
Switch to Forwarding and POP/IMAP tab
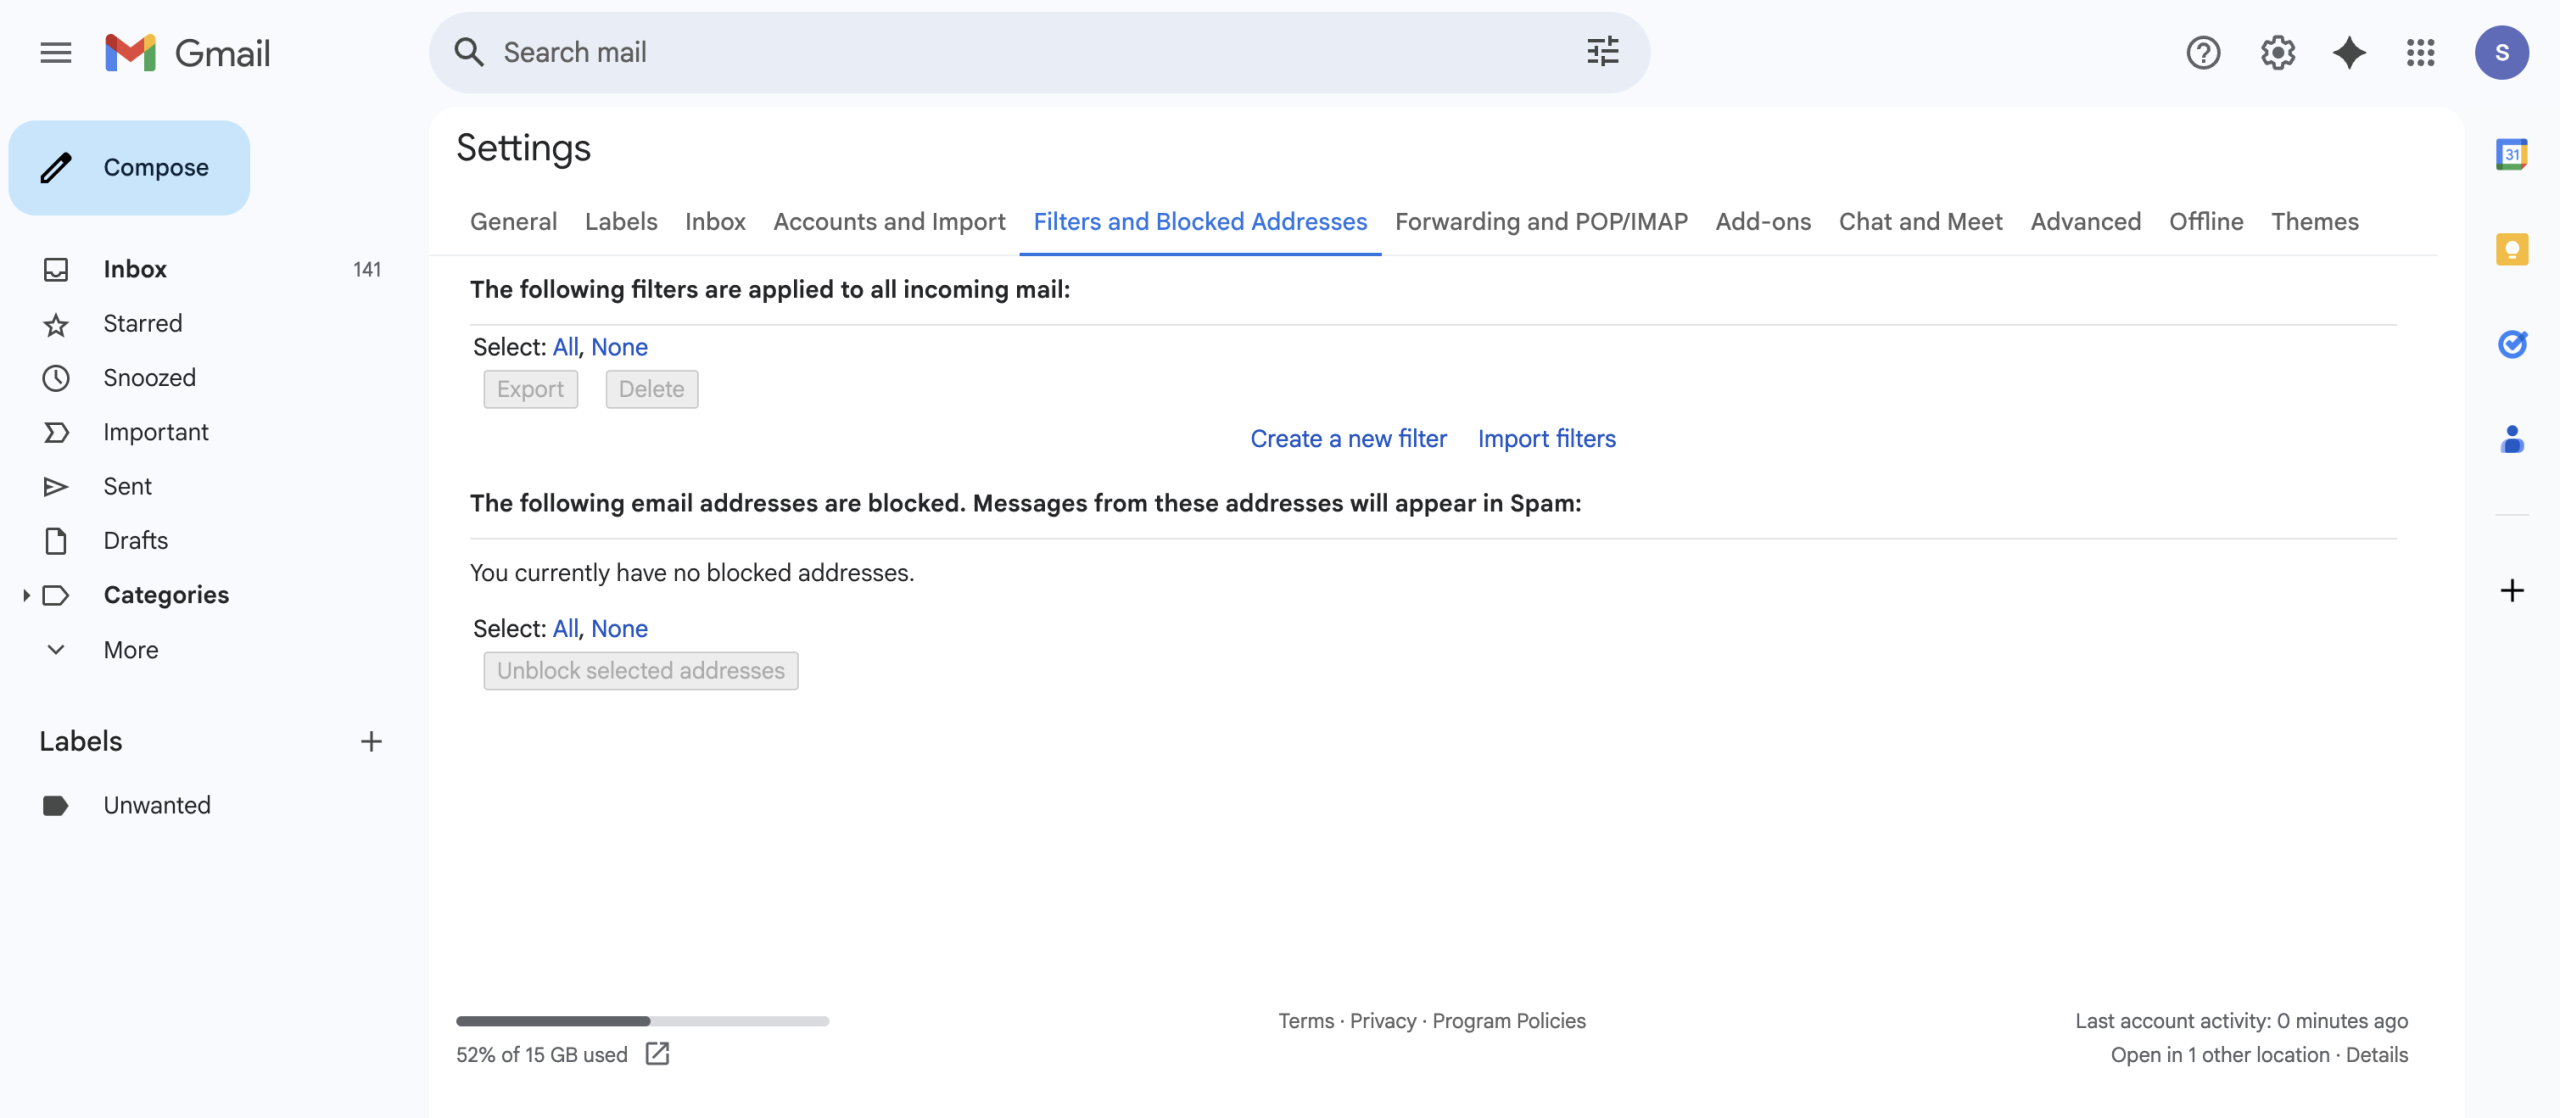(1541, 221)
